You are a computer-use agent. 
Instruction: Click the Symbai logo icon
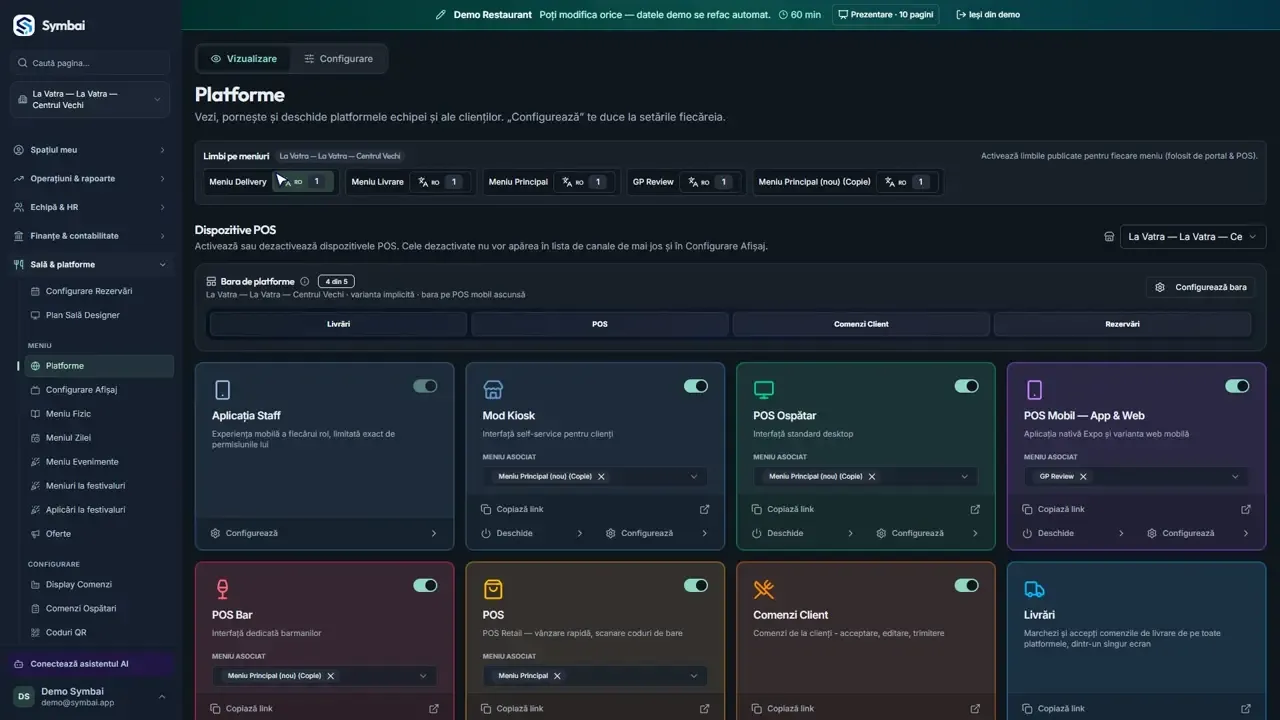tap(23, 26)
